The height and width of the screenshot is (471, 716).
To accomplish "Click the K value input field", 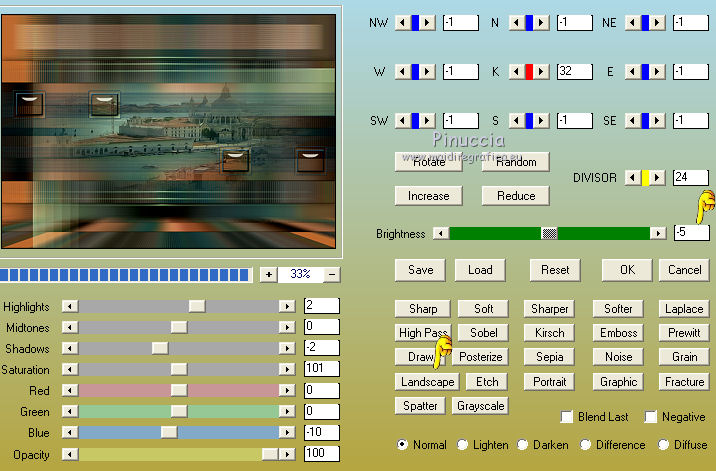I will (574, 71).
